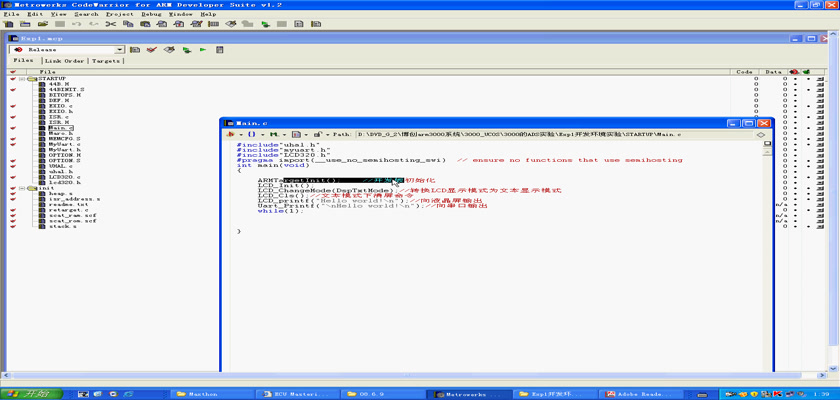Open the Edit menu
The width and height of the screenshot is (840, 400).
coord(35,14)
